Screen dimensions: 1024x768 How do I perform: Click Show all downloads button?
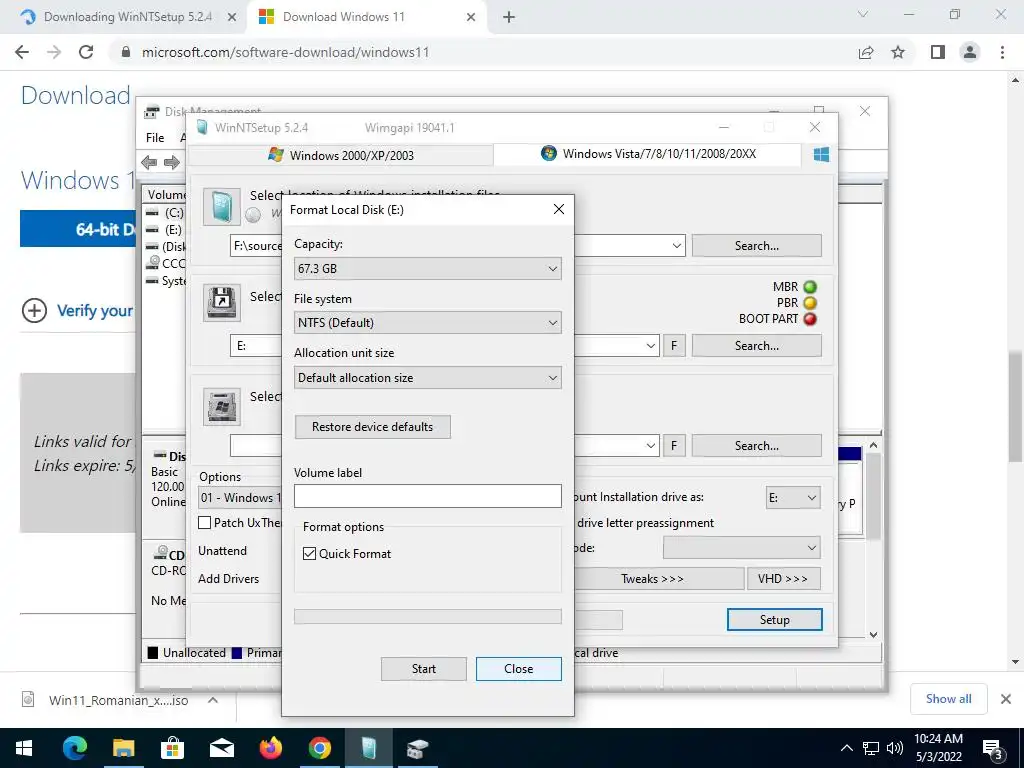(x=948, y=699)
